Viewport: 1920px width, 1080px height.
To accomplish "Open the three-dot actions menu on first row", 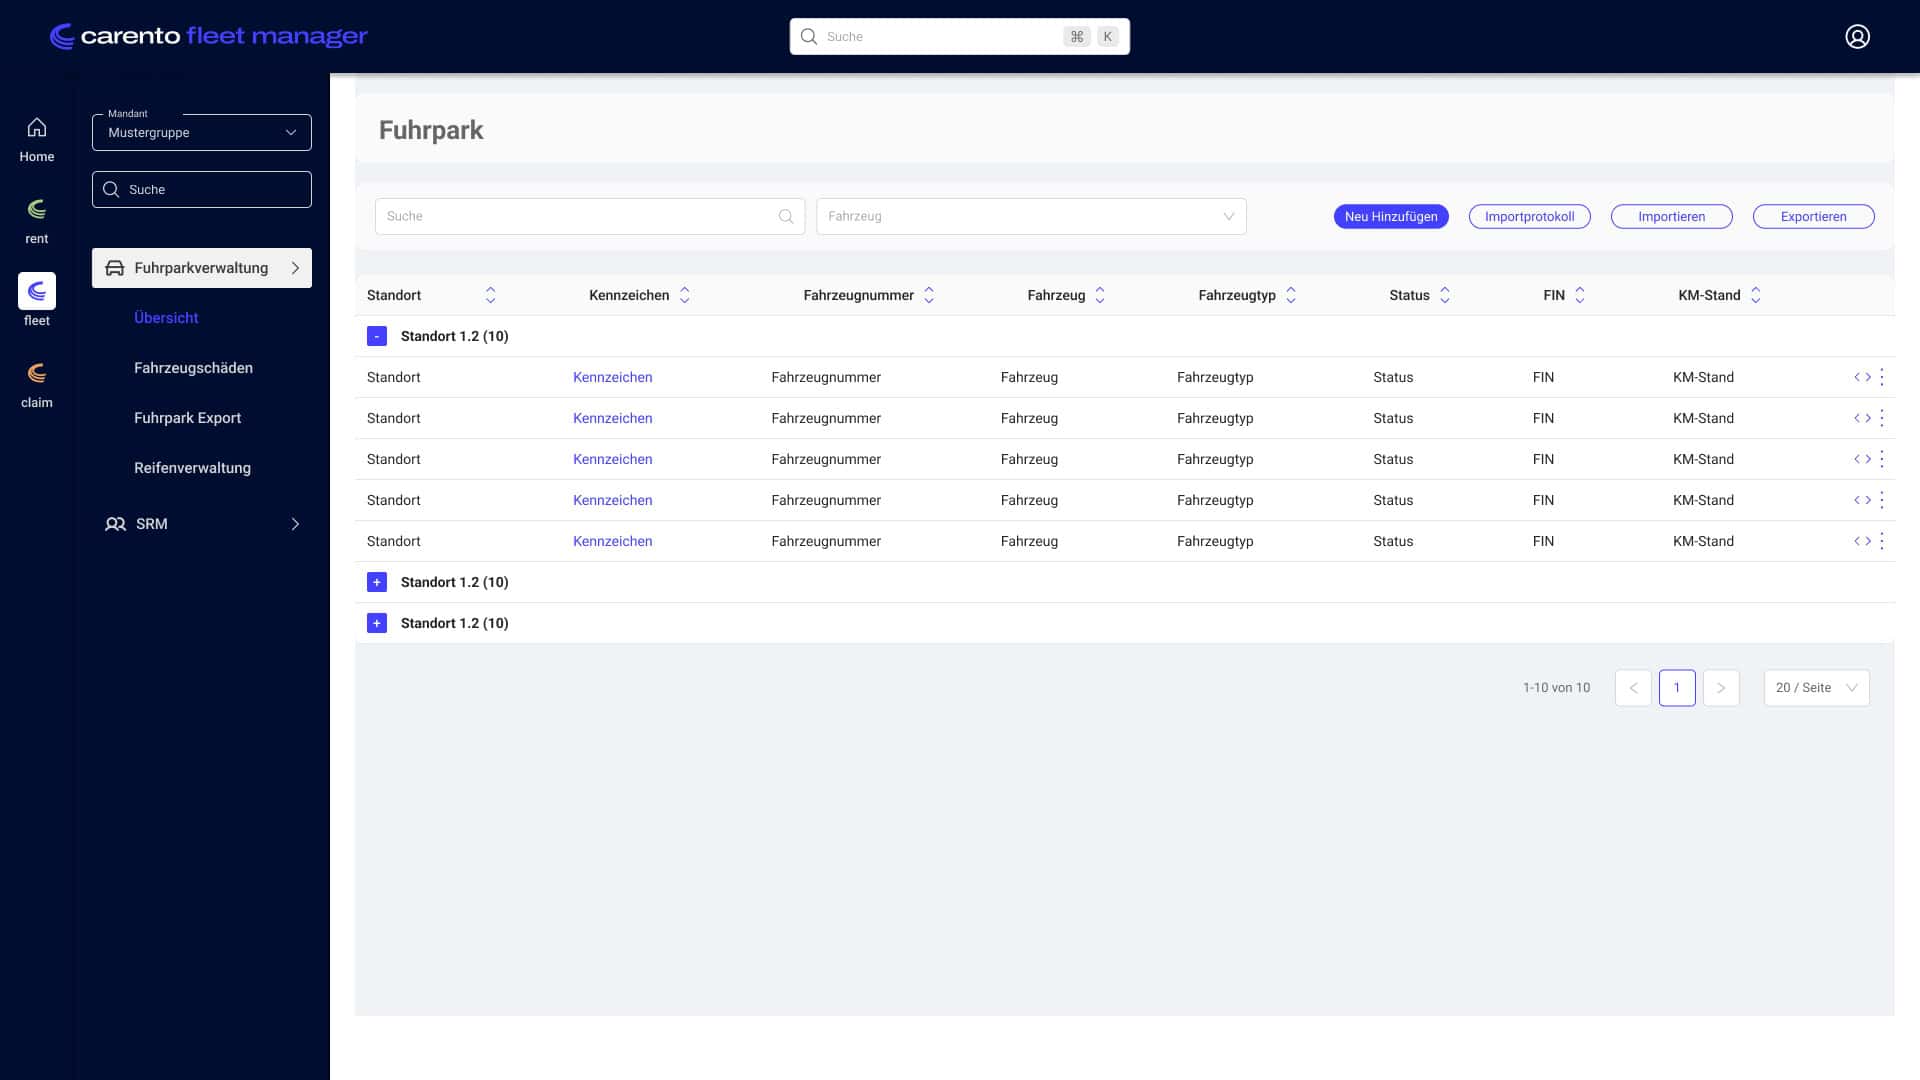I will coord(1882,377).
